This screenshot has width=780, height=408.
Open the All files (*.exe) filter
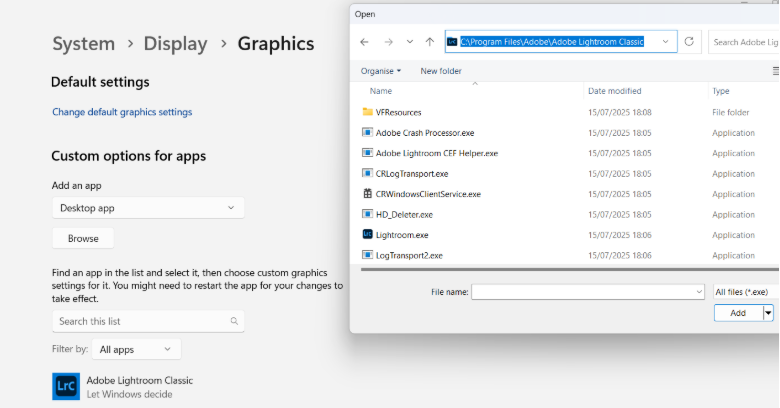coord(746,292)
